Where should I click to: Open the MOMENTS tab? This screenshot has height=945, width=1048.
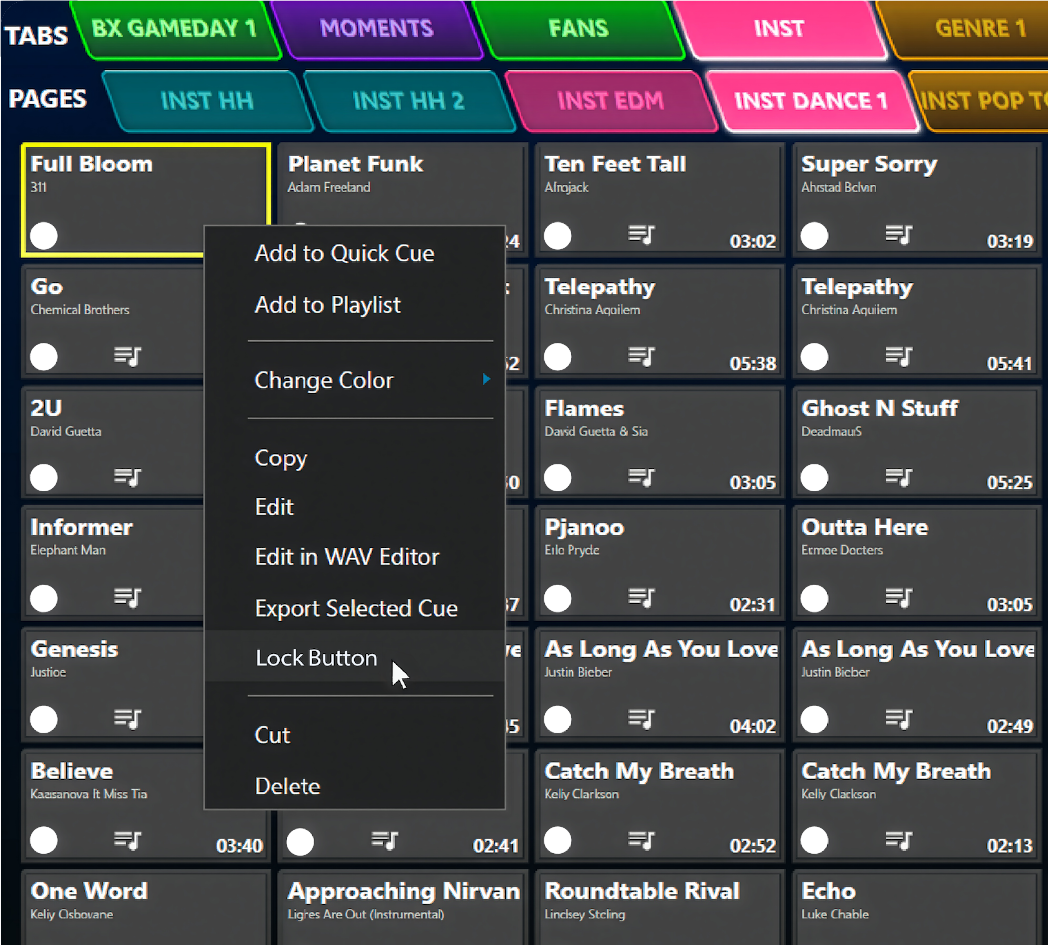click(x=377, y=29)
